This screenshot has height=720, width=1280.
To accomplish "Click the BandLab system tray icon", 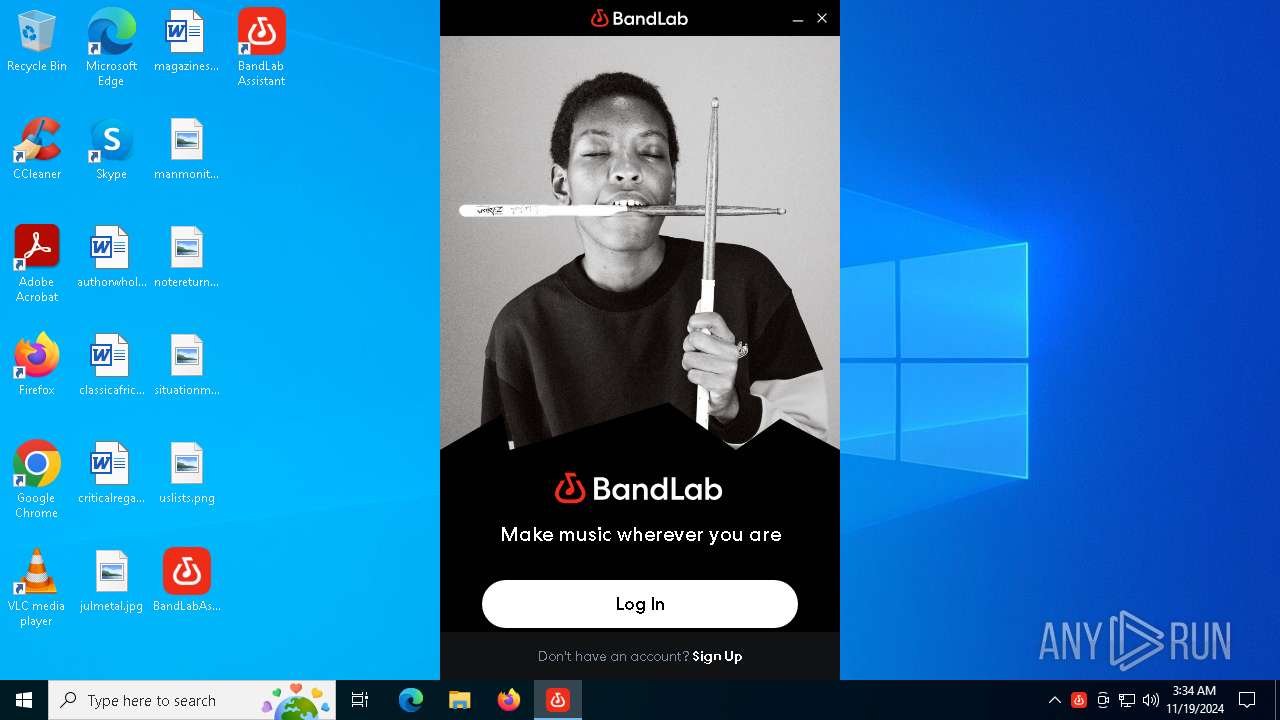I will coord(1079,700).
